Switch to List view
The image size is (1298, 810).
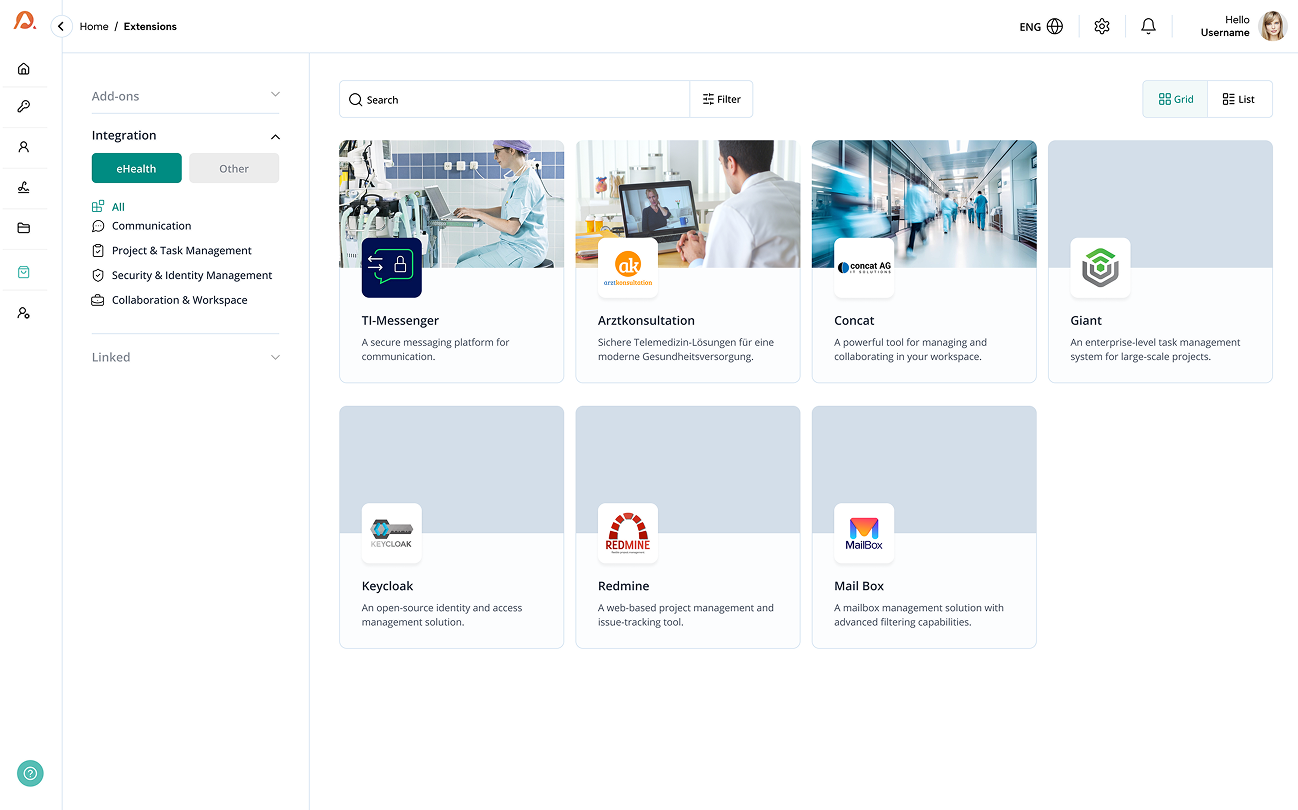(x=1239, y=99)
